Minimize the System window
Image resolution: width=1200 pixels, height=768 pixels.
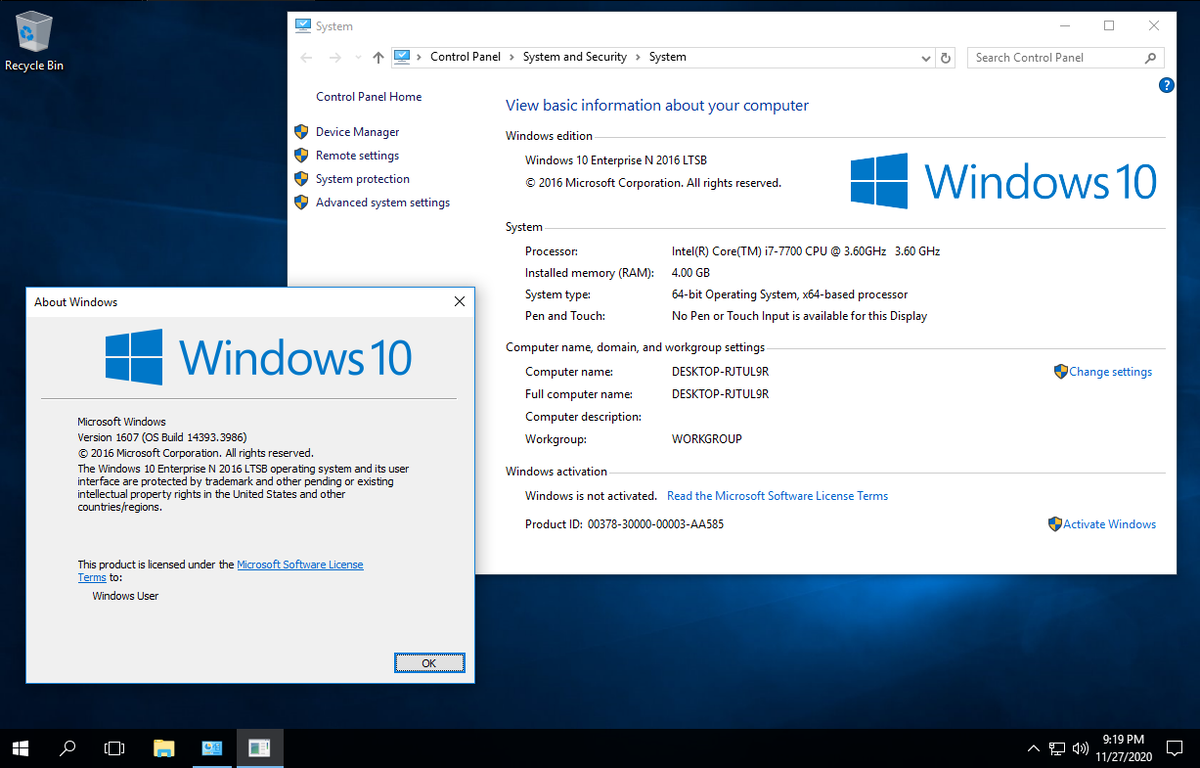(x=1063, y=26)
